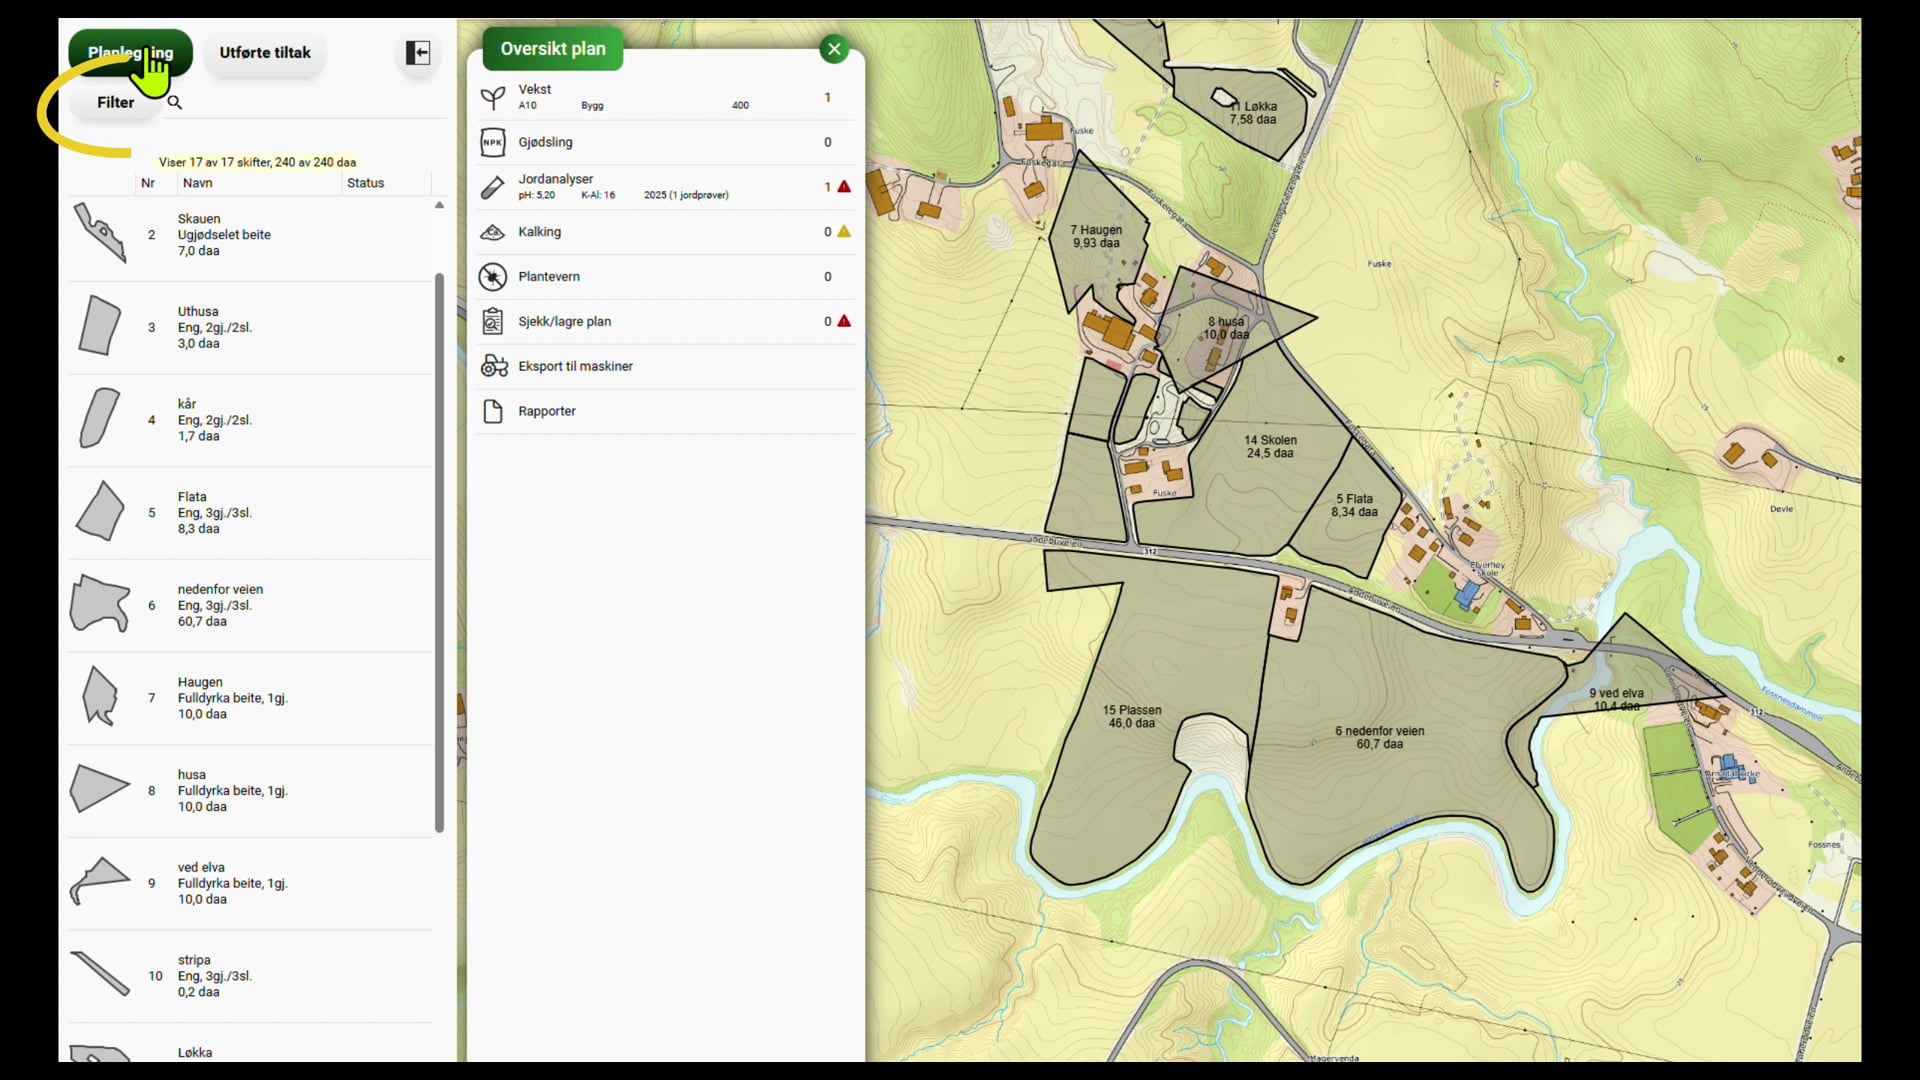This screenshot has height=1080, width=1920.
Task: Select field row ved elva Fulldyrka beite
Action: pyautogui.click(x=250, y=884)
